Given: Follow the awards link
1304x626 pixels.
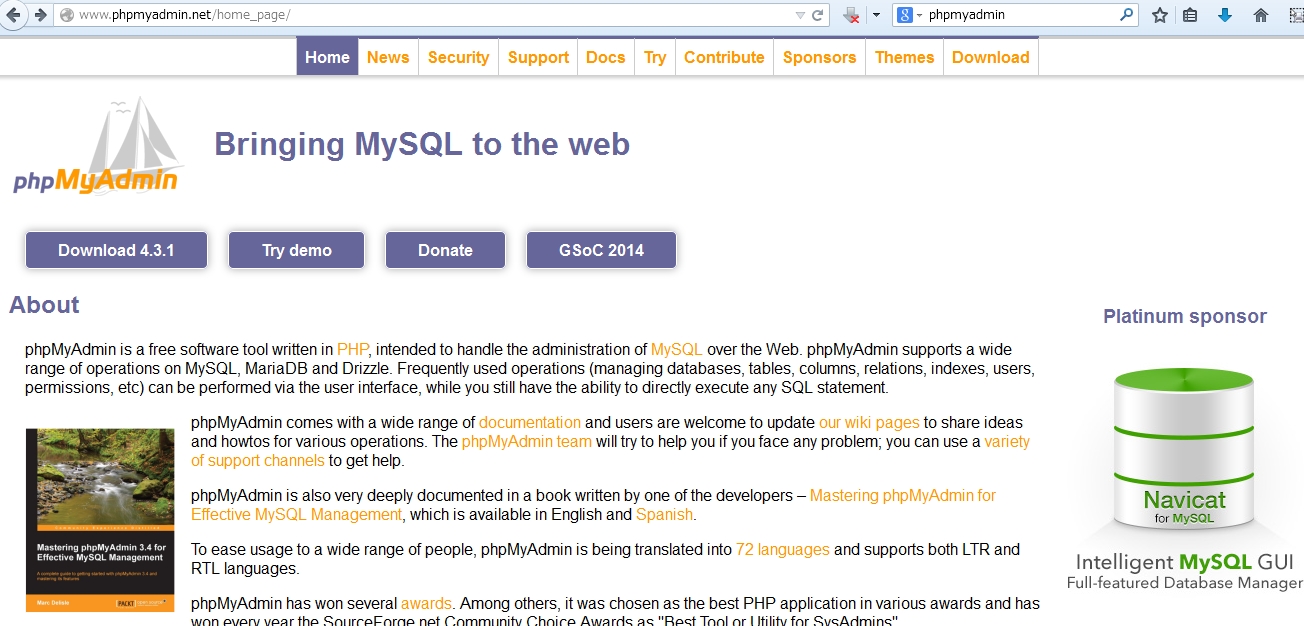Looking at the screenshot, I should click(x=427, y=604).
